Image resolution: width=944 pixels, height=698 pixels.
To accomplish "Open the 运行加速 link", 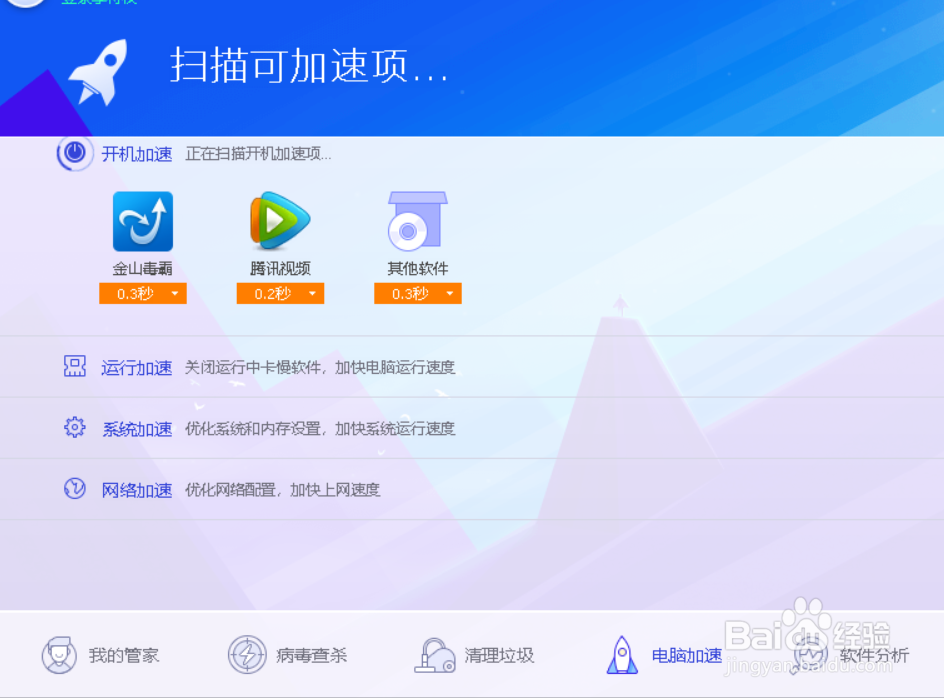I will coord(137,367).
